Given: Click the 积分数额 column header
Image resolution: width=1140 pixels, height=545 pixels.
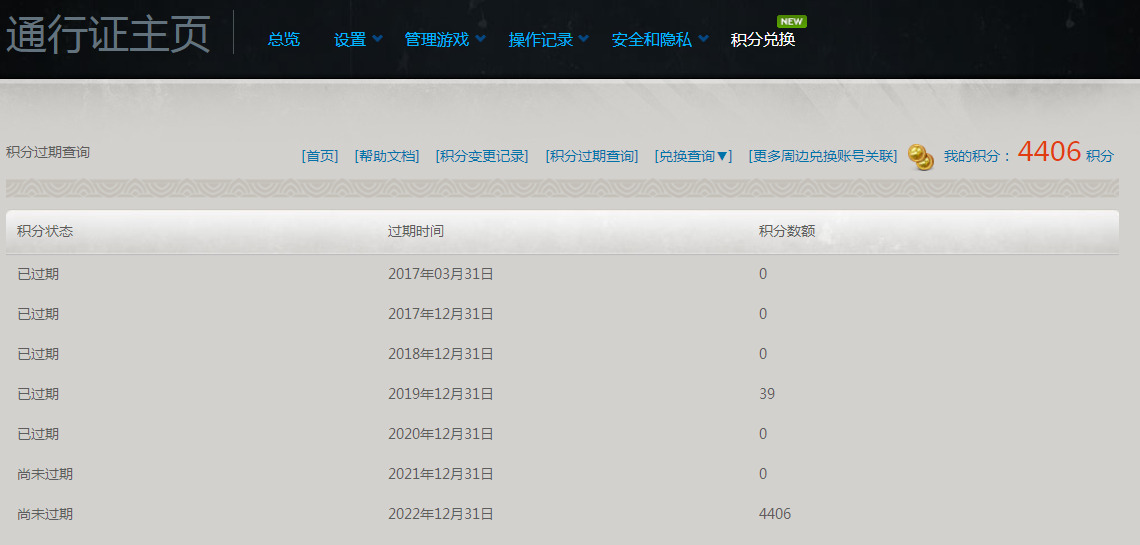Looking at the screenshot, I should click(787, 231).
